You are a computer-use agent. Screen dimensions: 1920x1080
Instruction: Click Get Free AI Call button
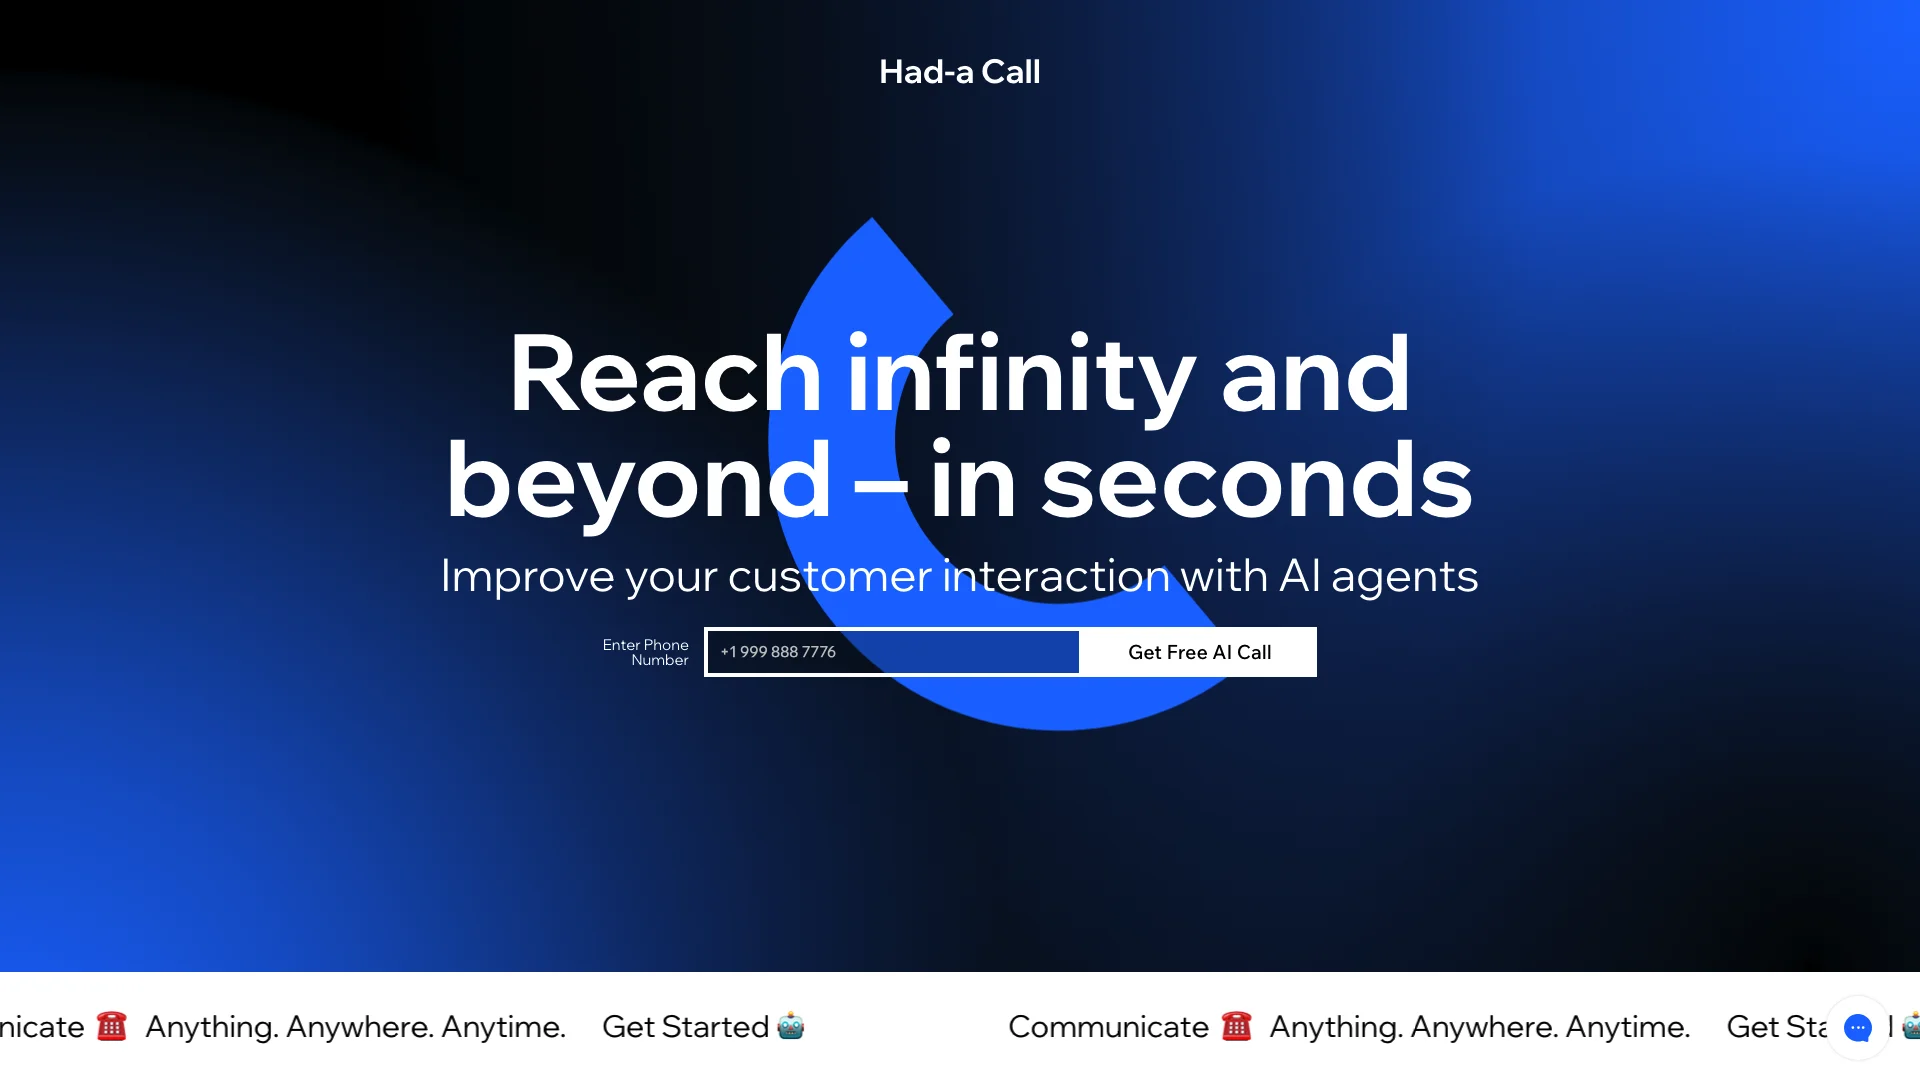tap(1197, 651)
